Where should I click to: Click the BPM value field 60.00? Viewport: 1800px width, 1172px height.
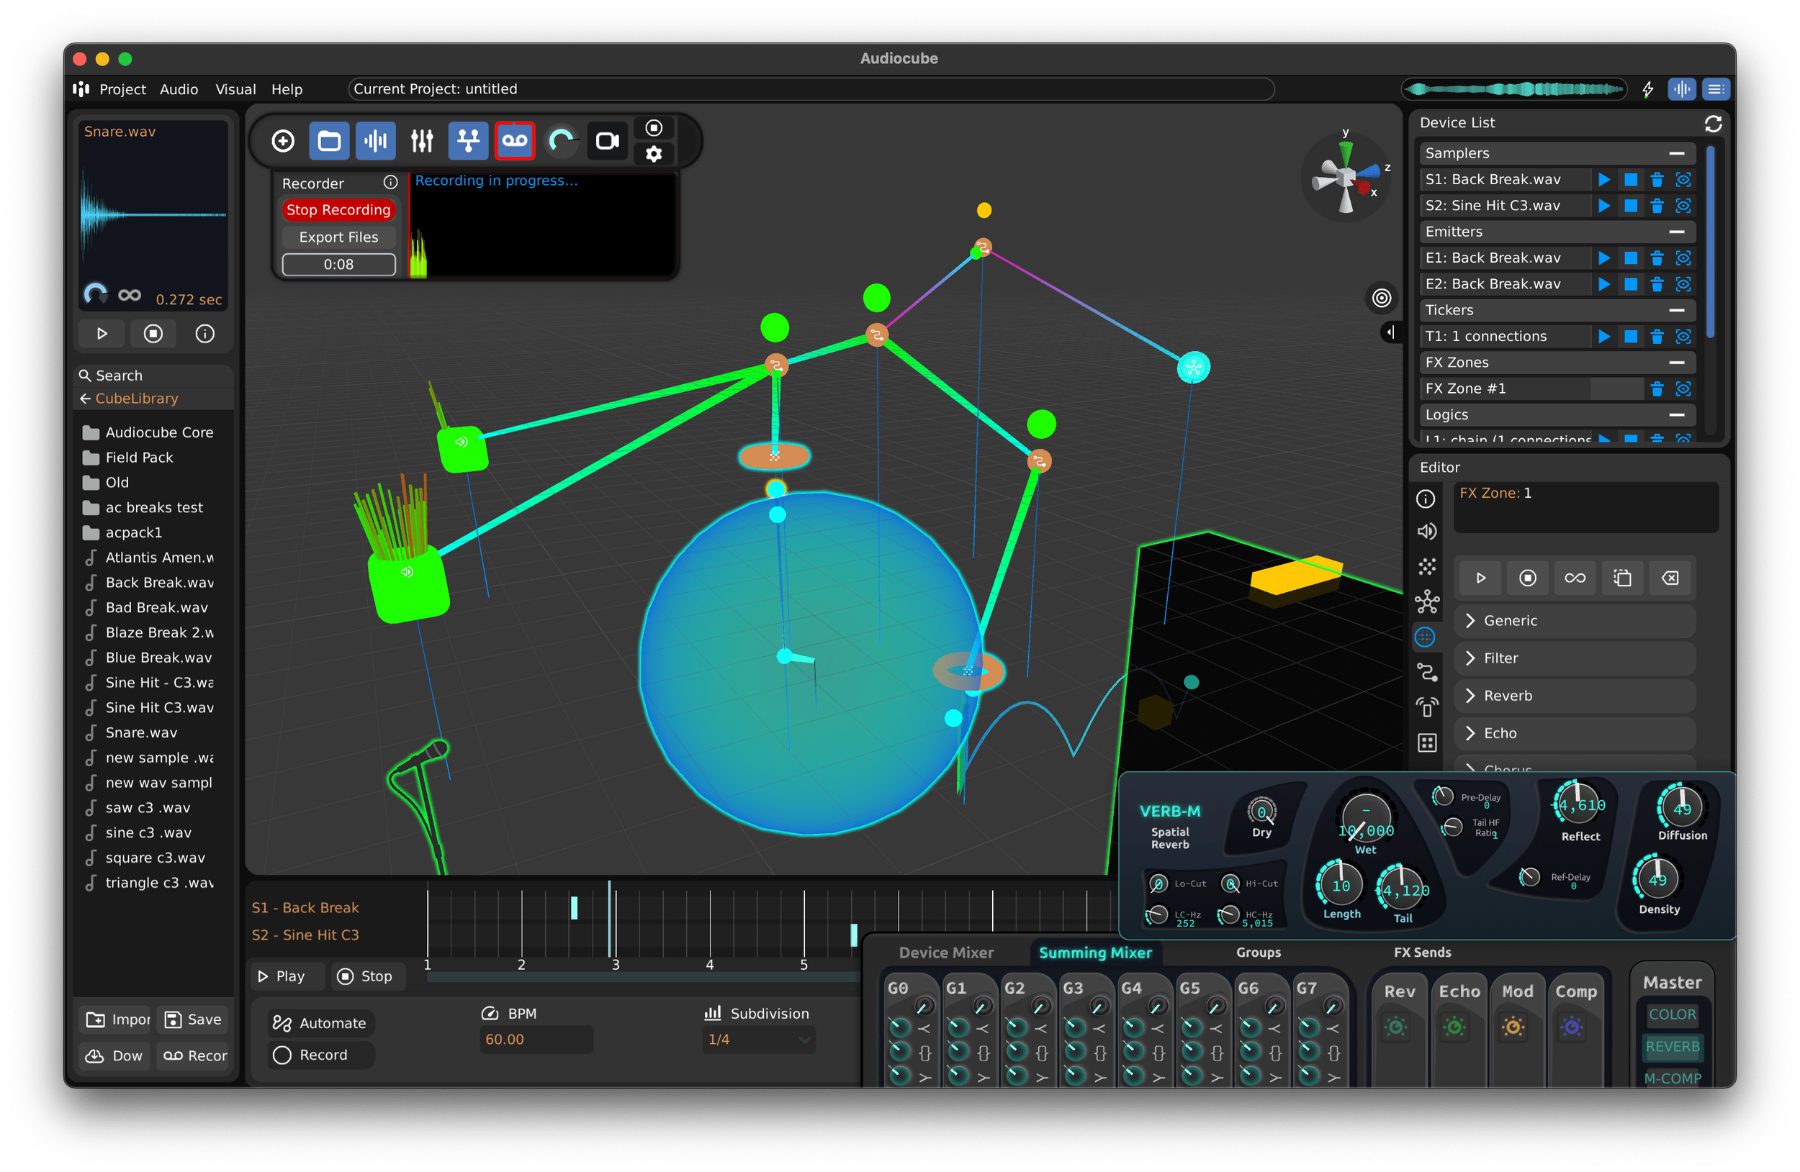click(x=535, y=1040)
